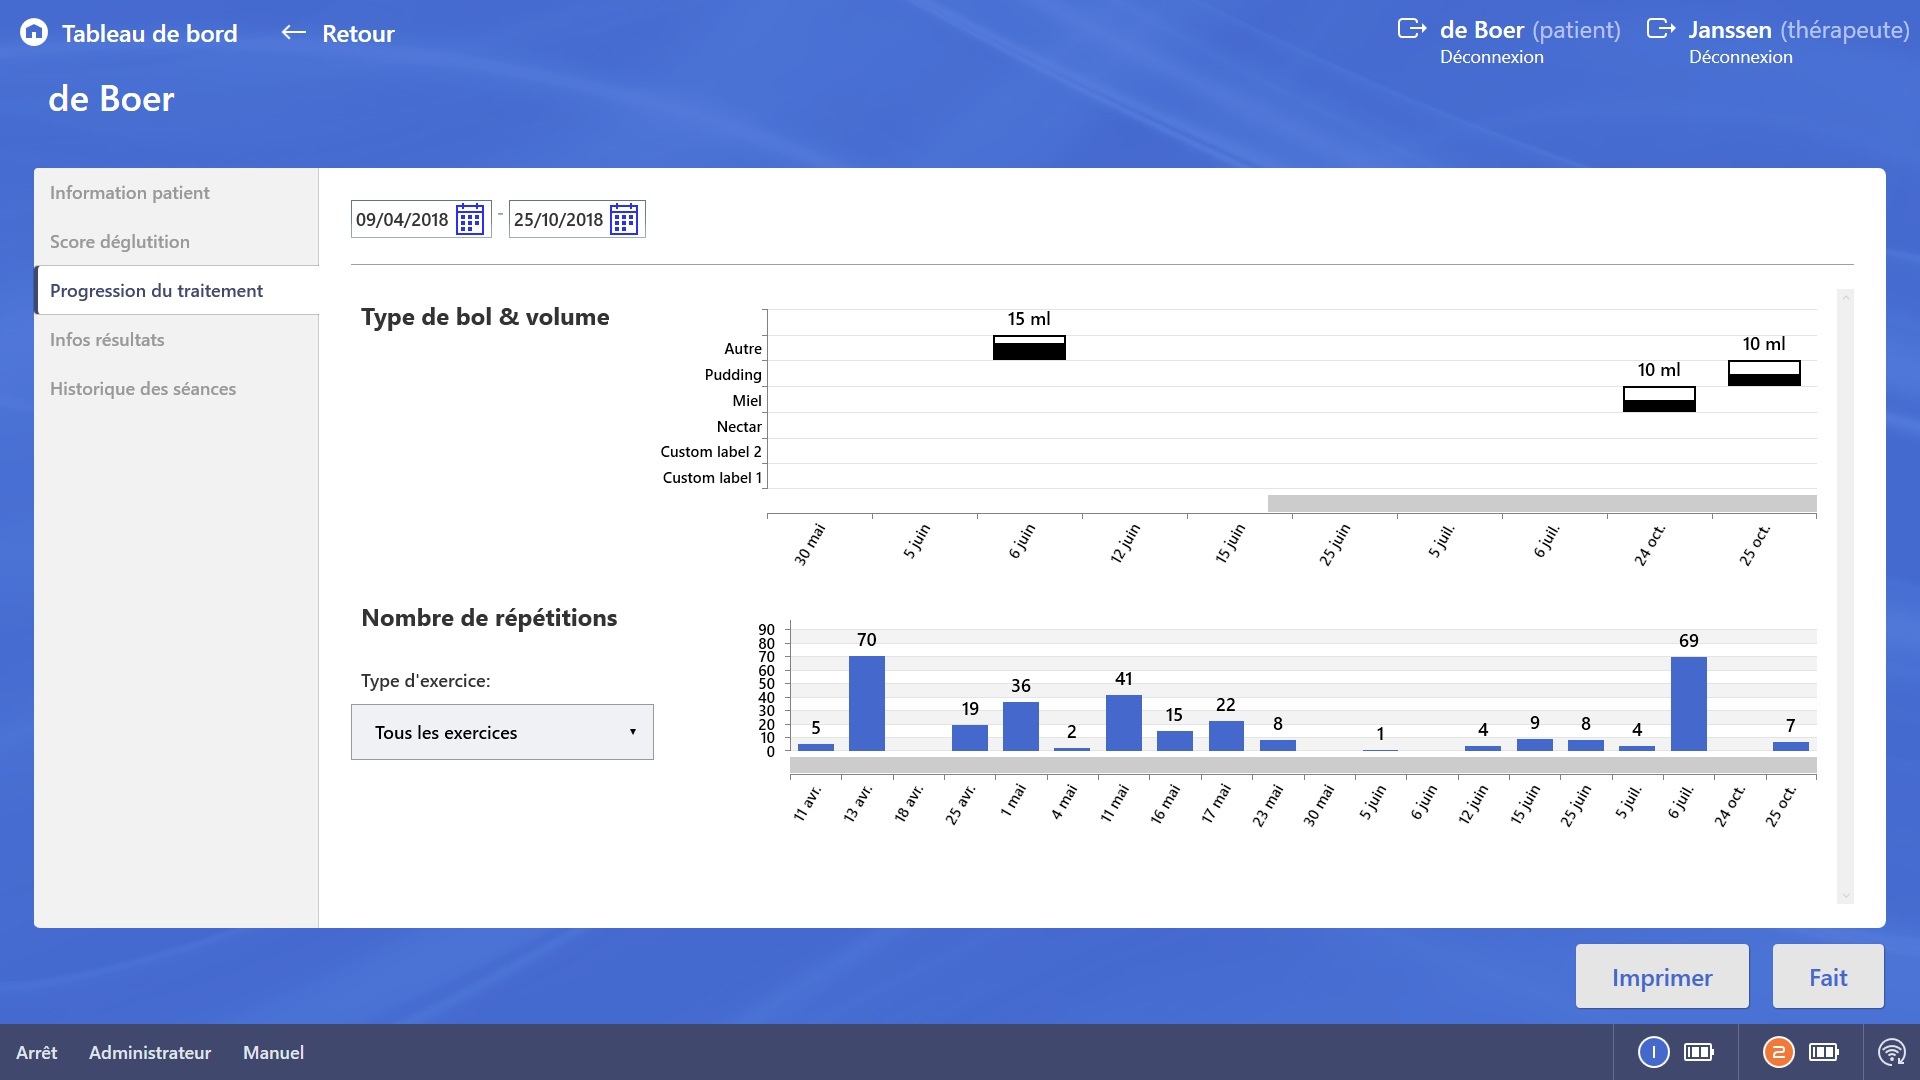Click the de Boer patient logout icon
The image size is (1920, 1080).
1412,29
